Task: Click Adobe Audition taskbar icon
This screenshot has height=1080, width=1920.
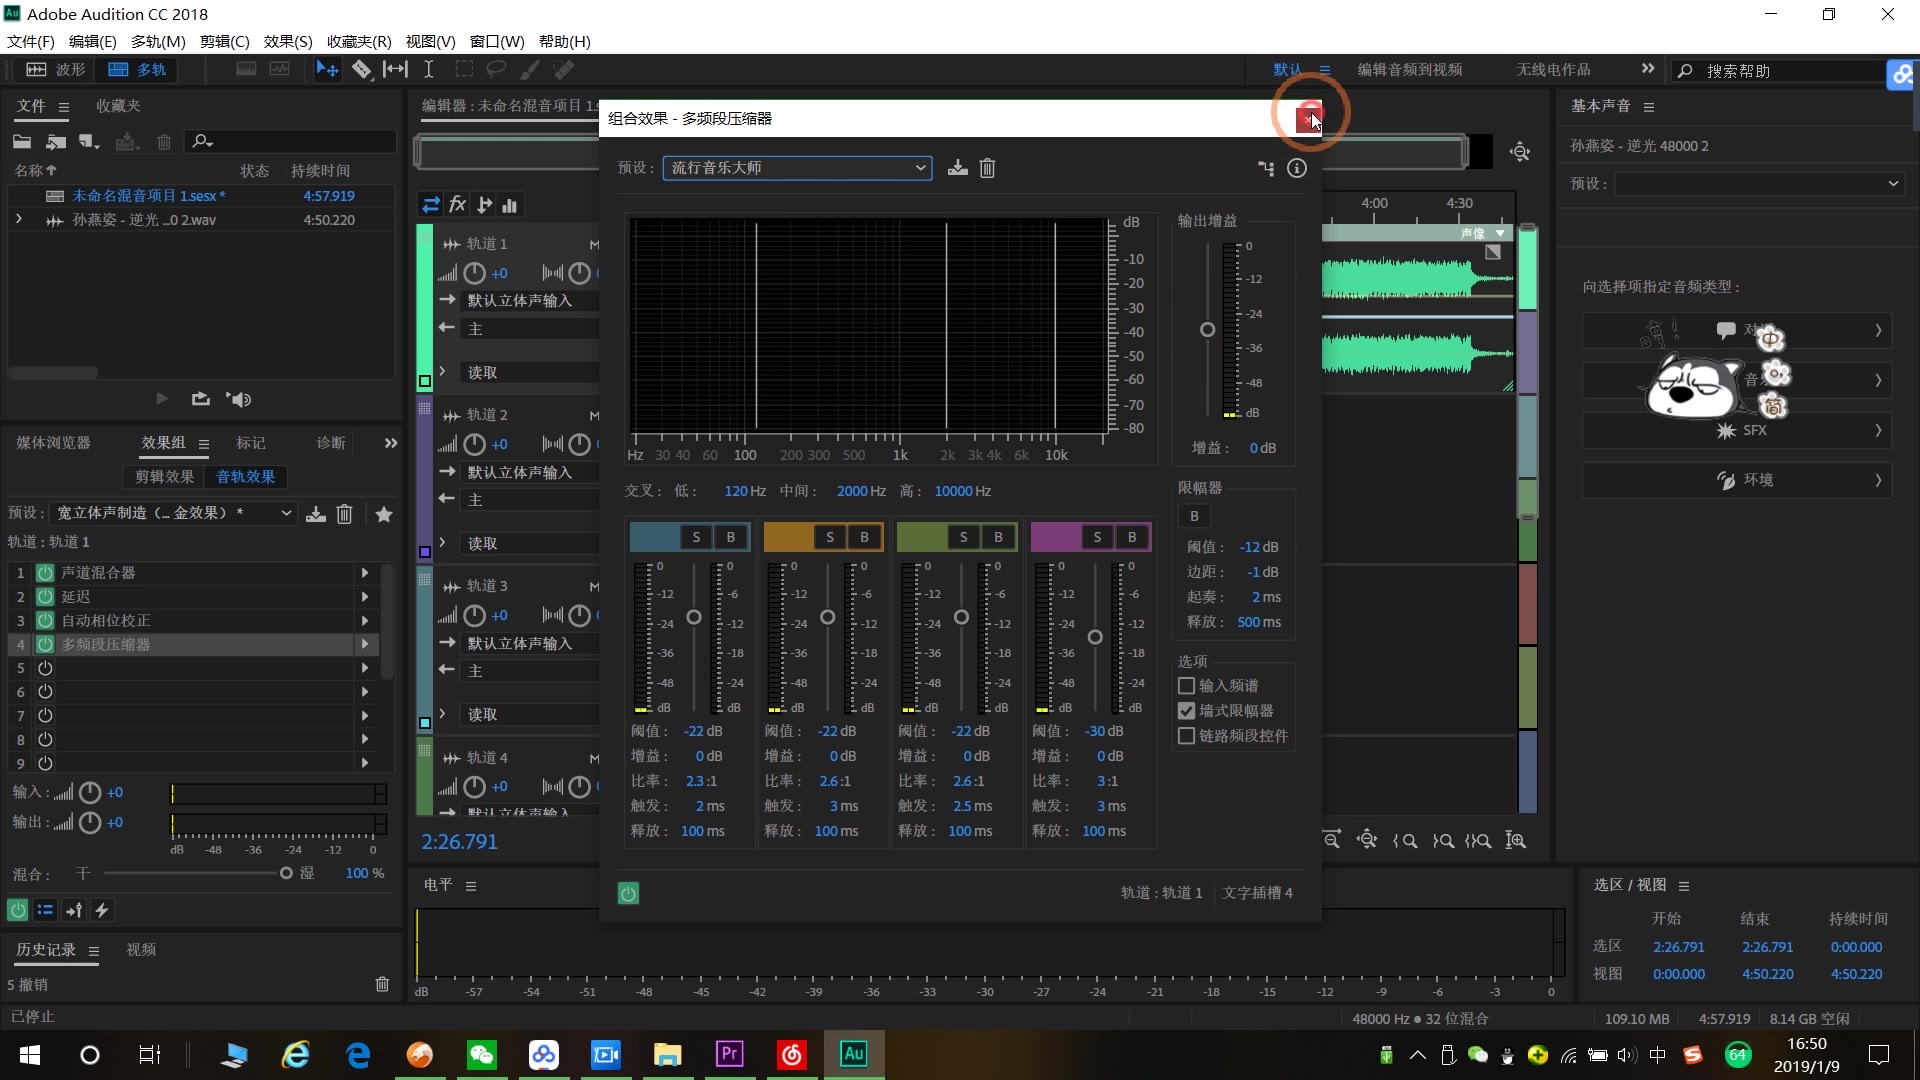Action: coord(855,1054)
